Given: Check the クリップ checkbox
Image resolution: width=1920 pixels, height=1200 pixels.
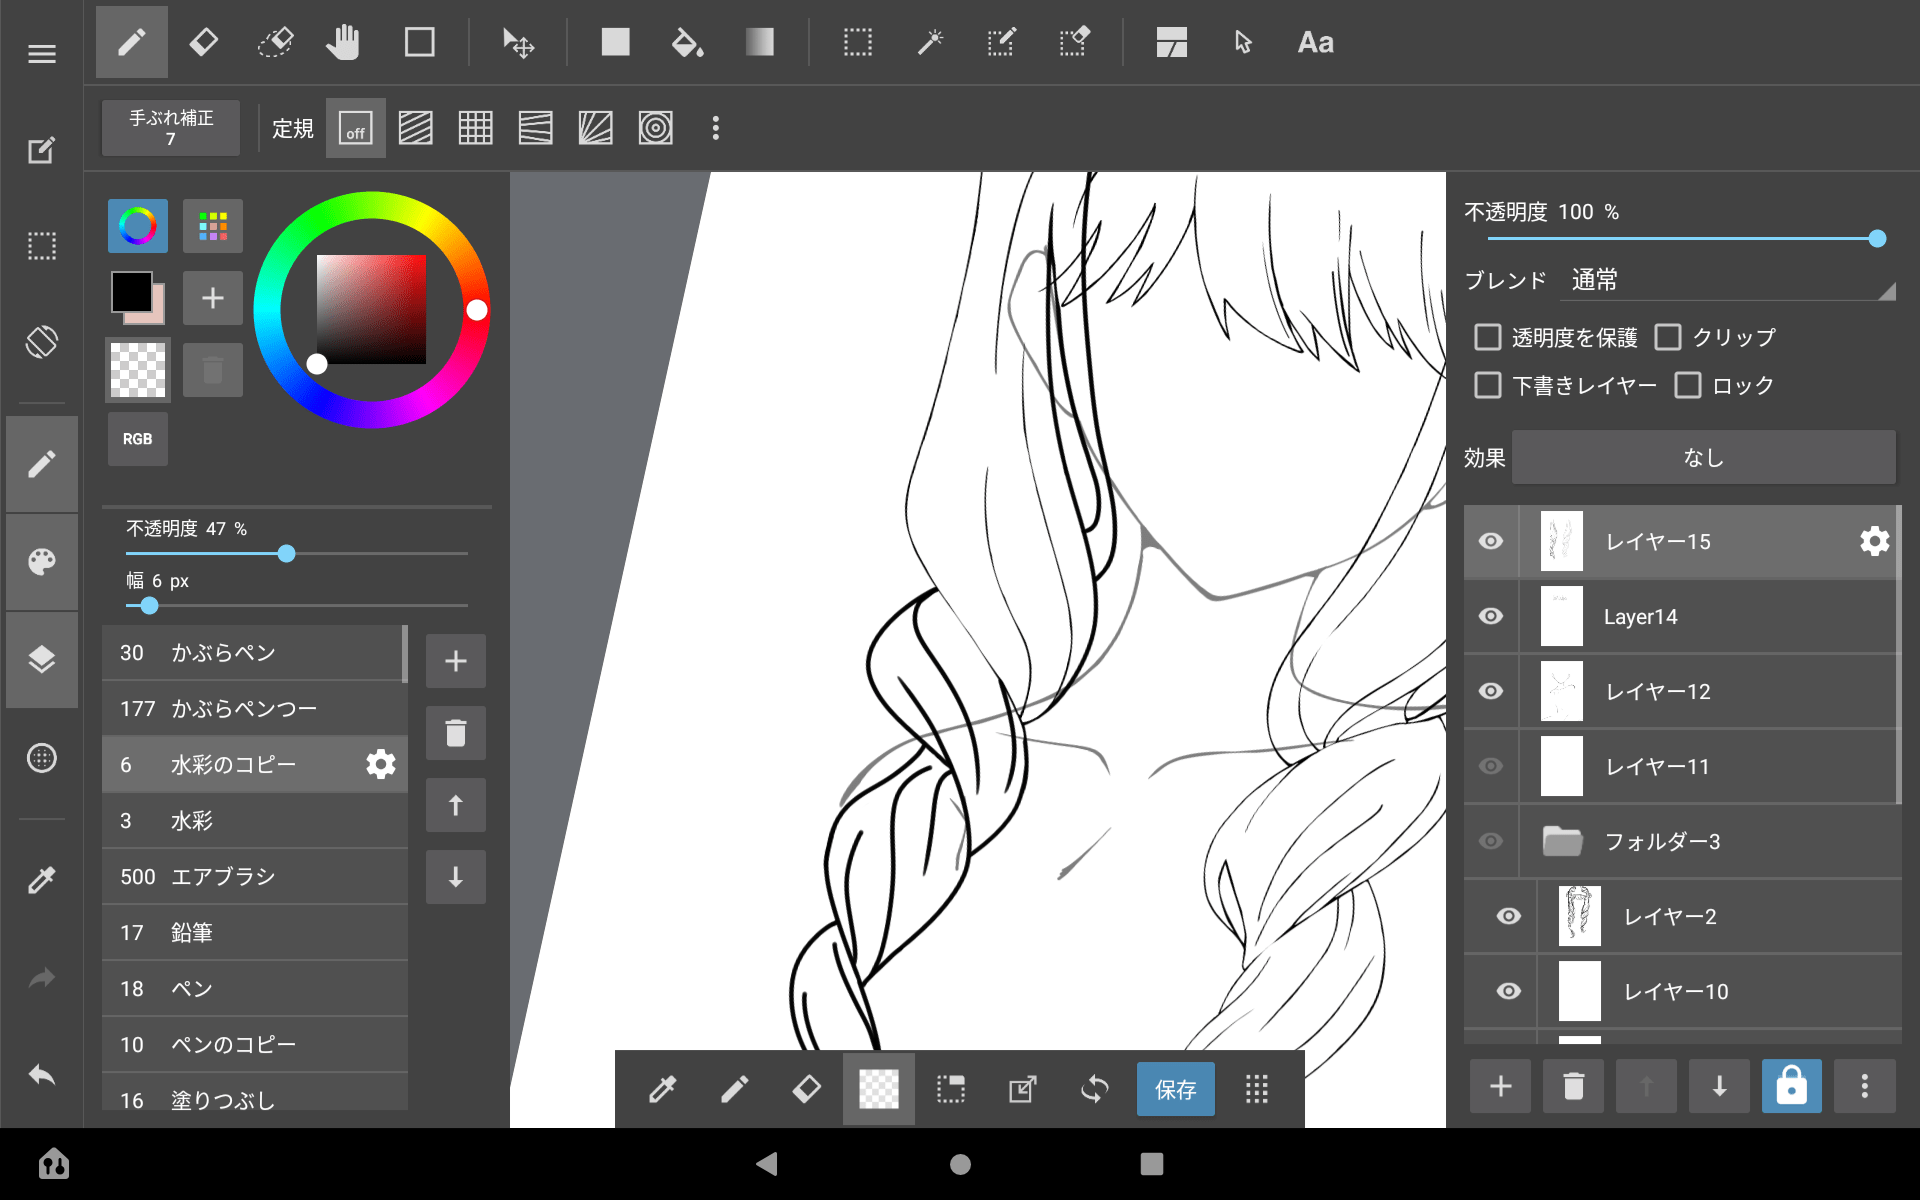Looking at the screenshot, I should [x=1668, y=337].
